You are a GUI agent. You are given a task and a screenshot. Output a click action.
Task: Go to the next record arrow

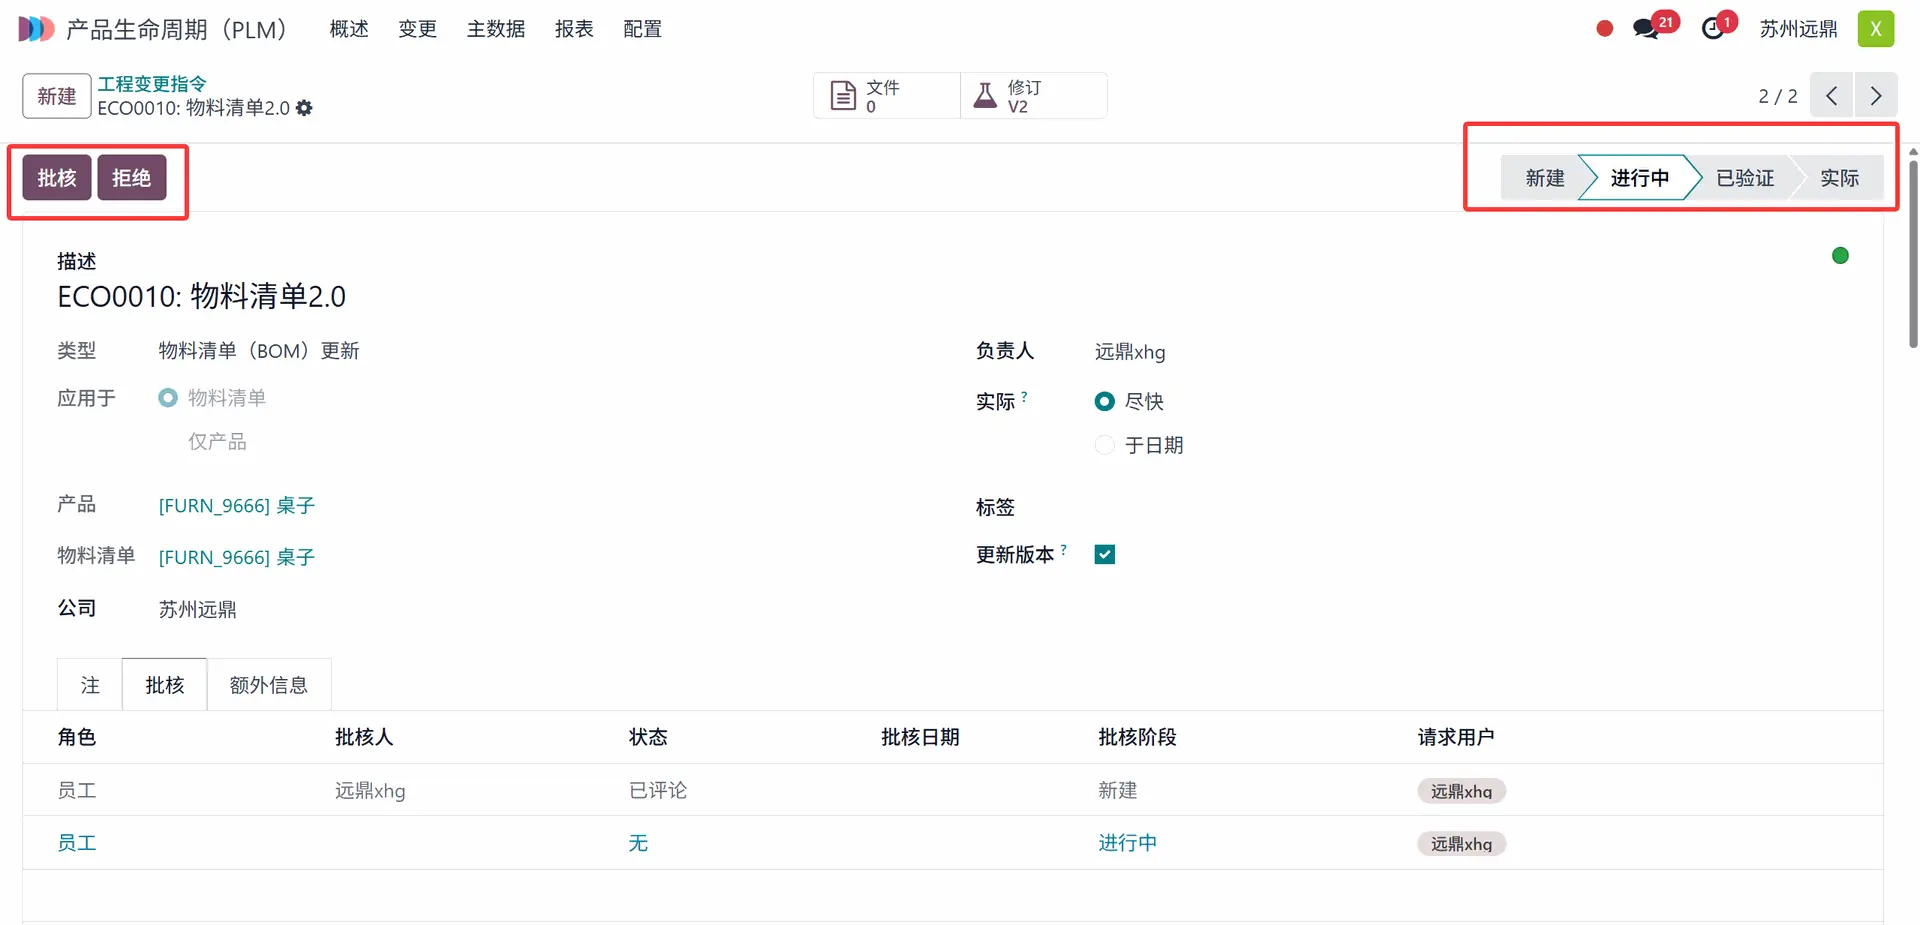[x=1875, y=96]
